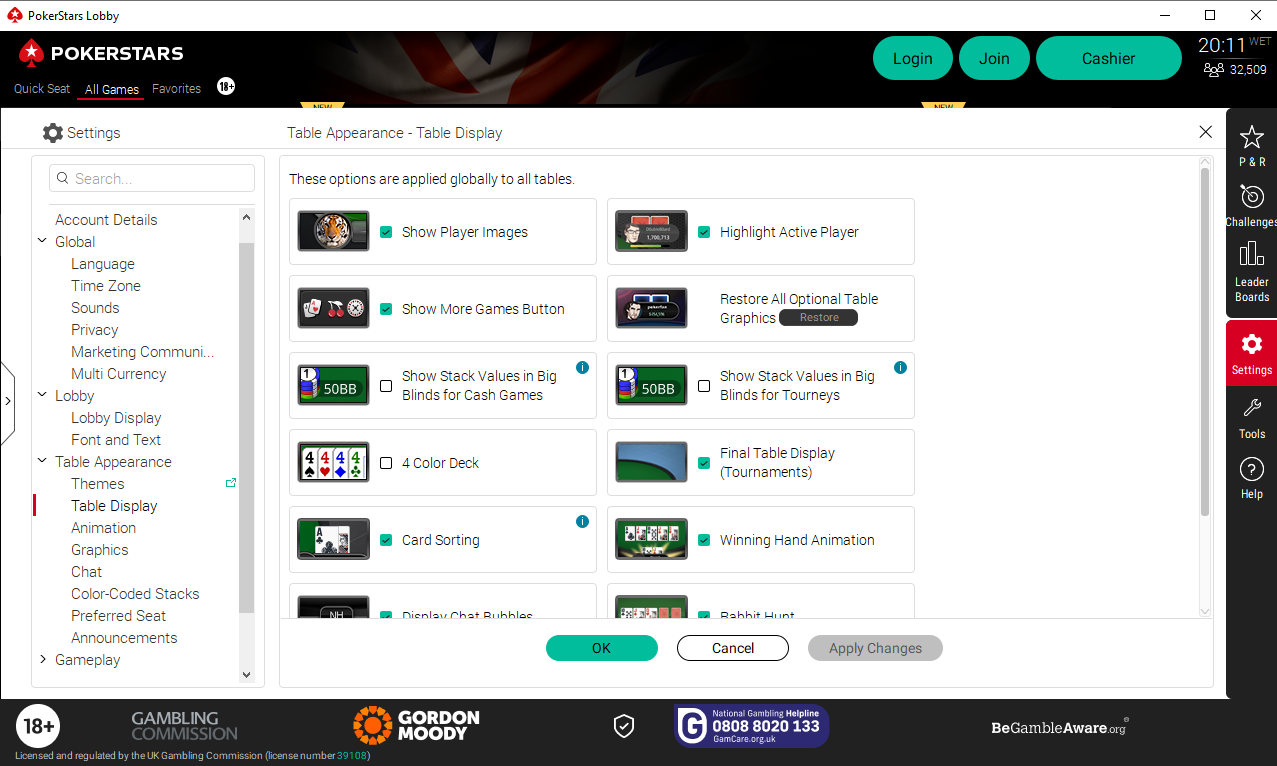This screenshot has width=1277, height=766.
Task: Enable Stack Values in Big Blinds for Cash Games
Action: tap(386, 386)
